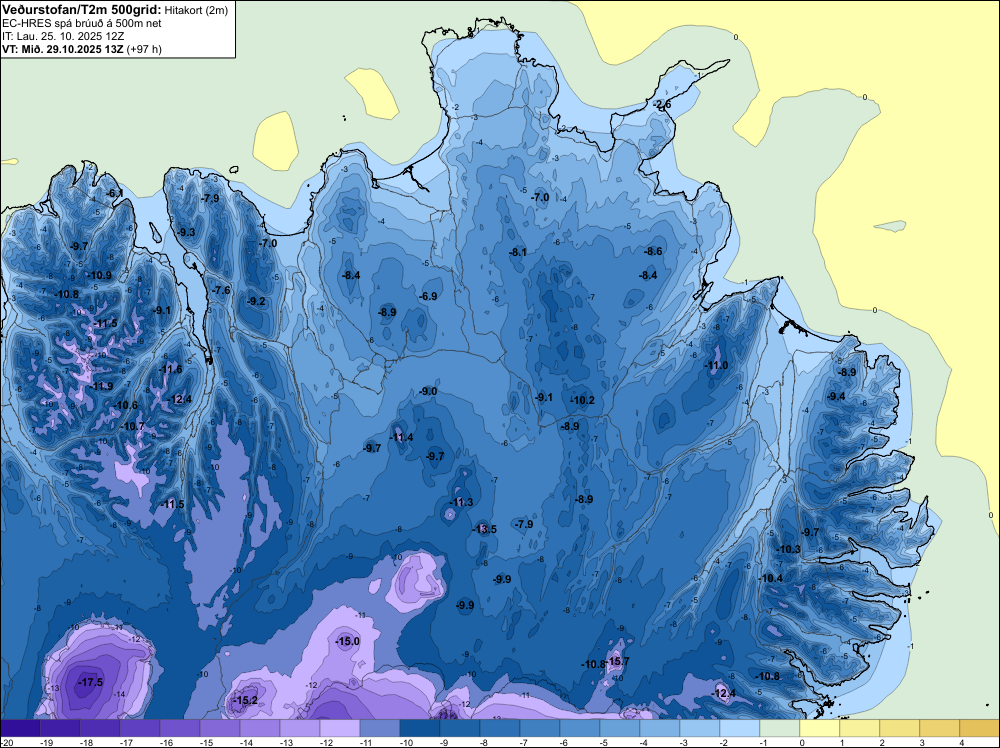
Task: Click the legend swatch between -16 and -15
Action: [x=180, y=728]
